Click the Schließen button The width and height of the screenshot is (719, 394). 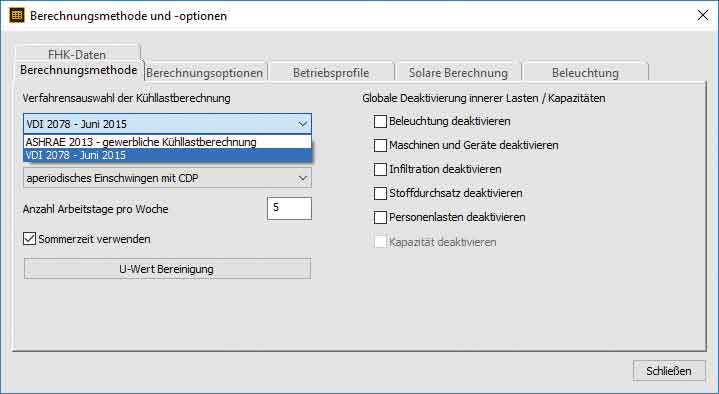coord(669,371)
